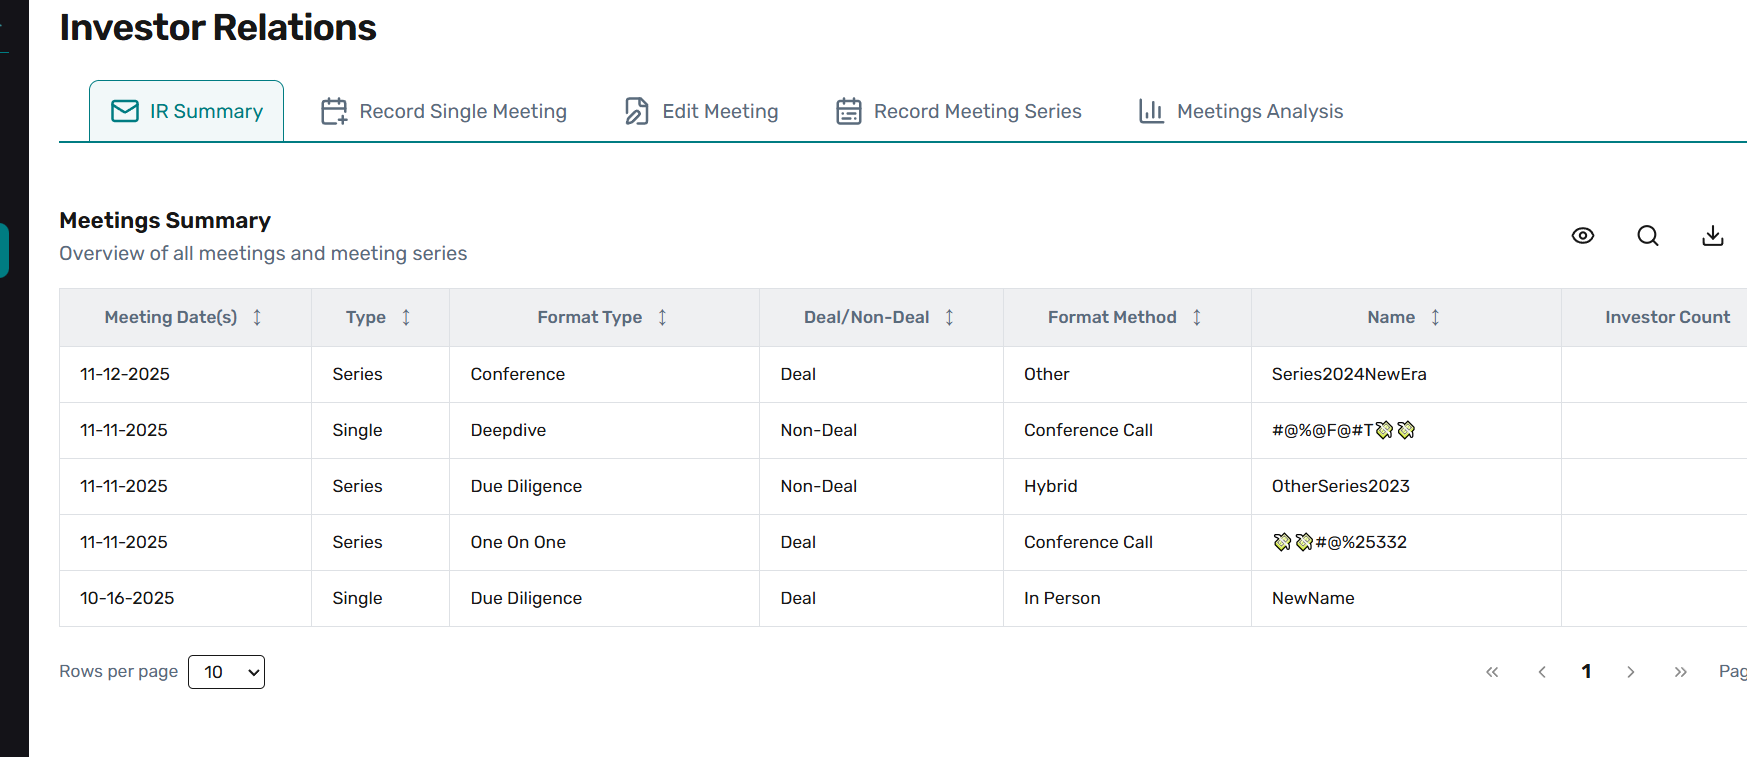Screen dimensions: 1747x757
Task: Click the eye visibility icon above table
Action: pos(1582,236)
